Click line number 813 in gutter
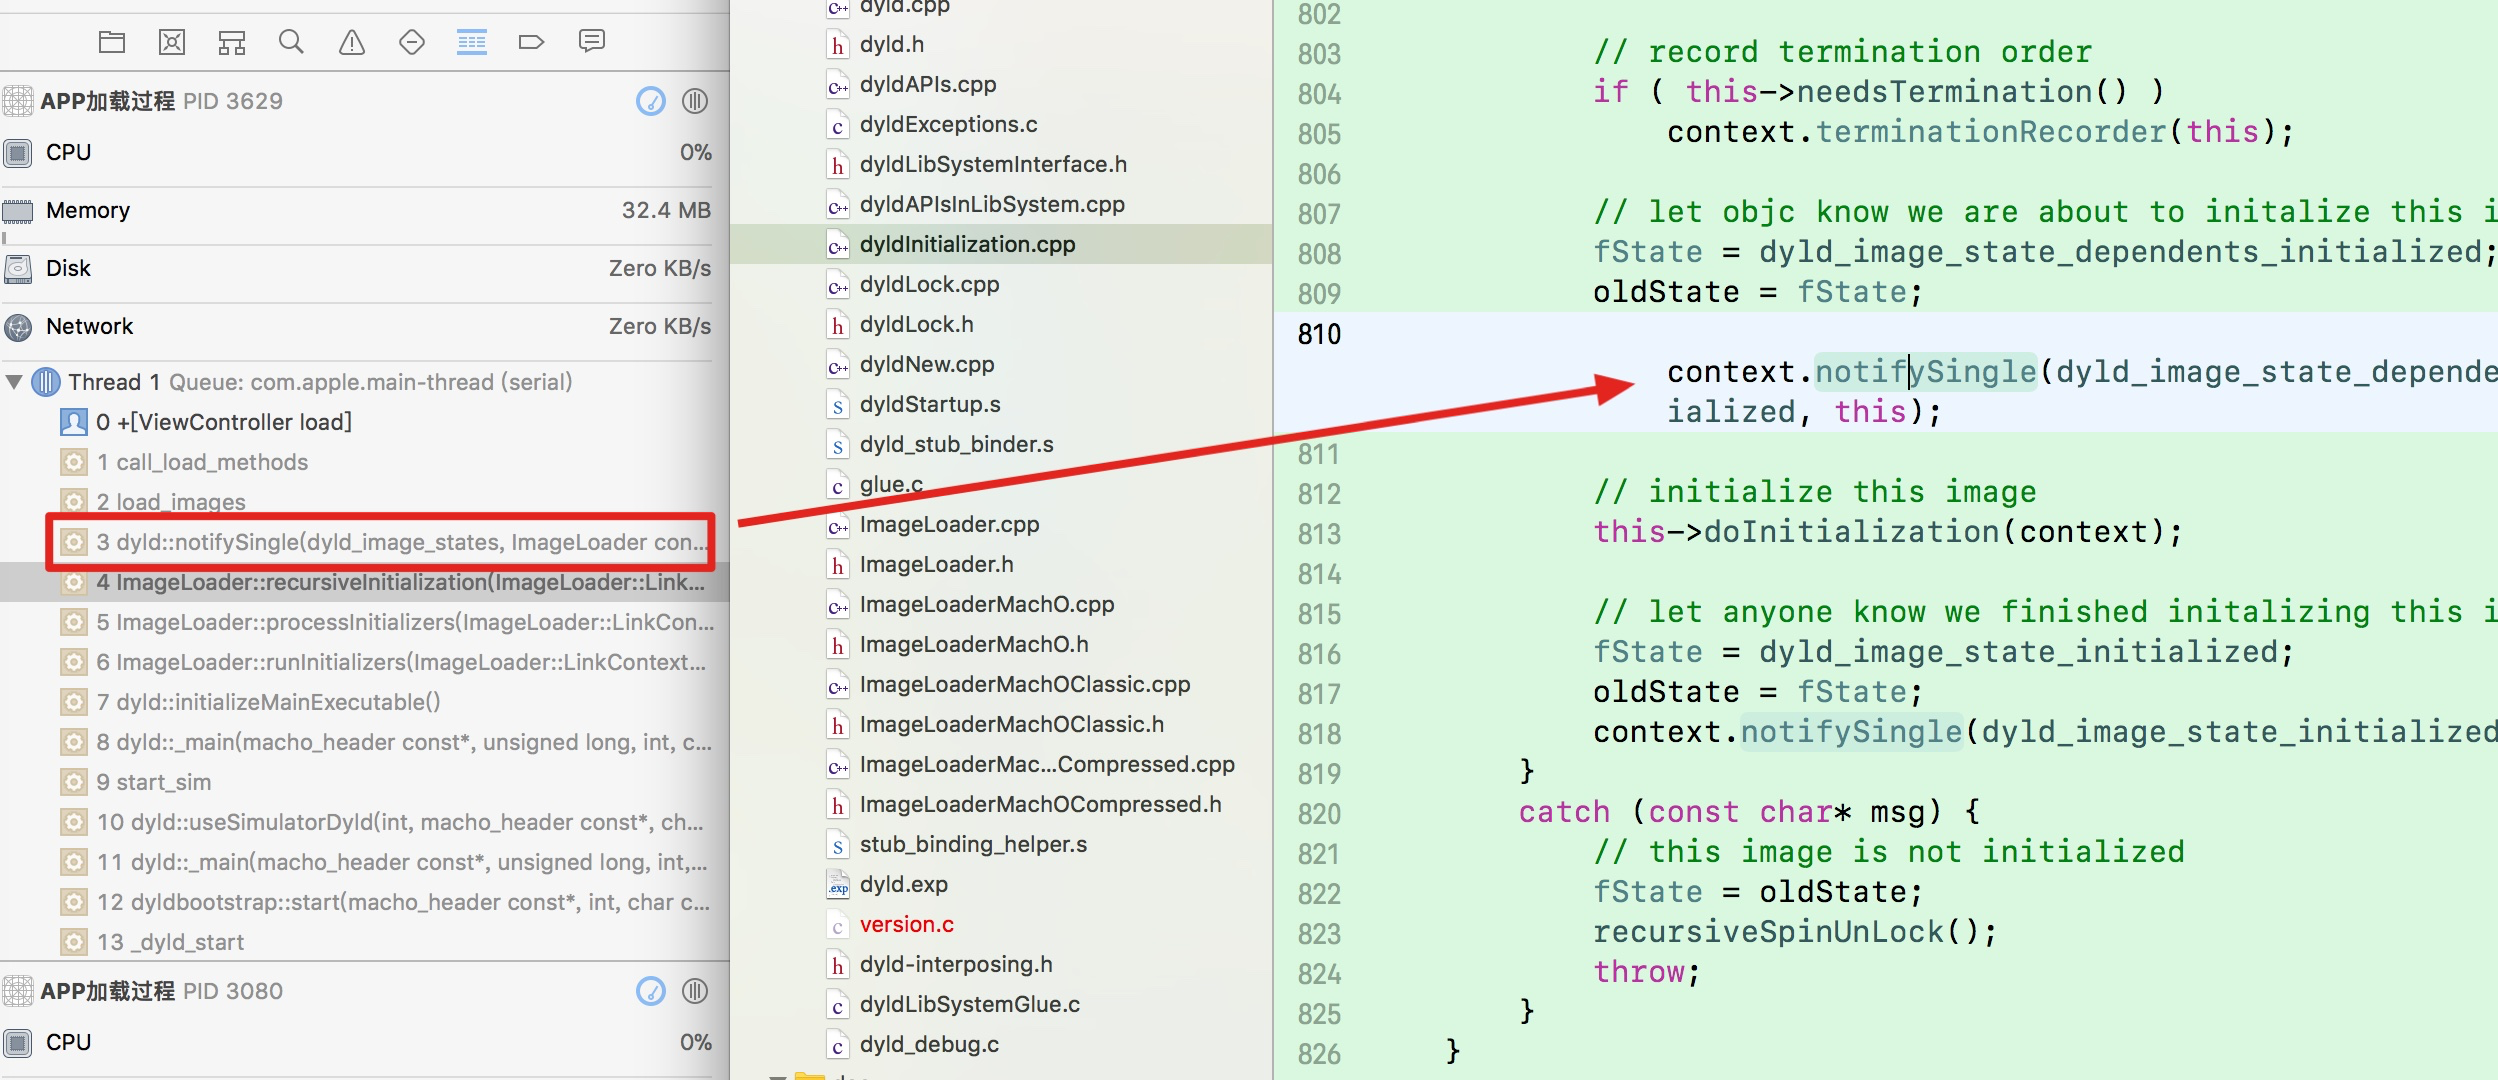This screenshot has height=1080, width=2498. click(1319, 534)
